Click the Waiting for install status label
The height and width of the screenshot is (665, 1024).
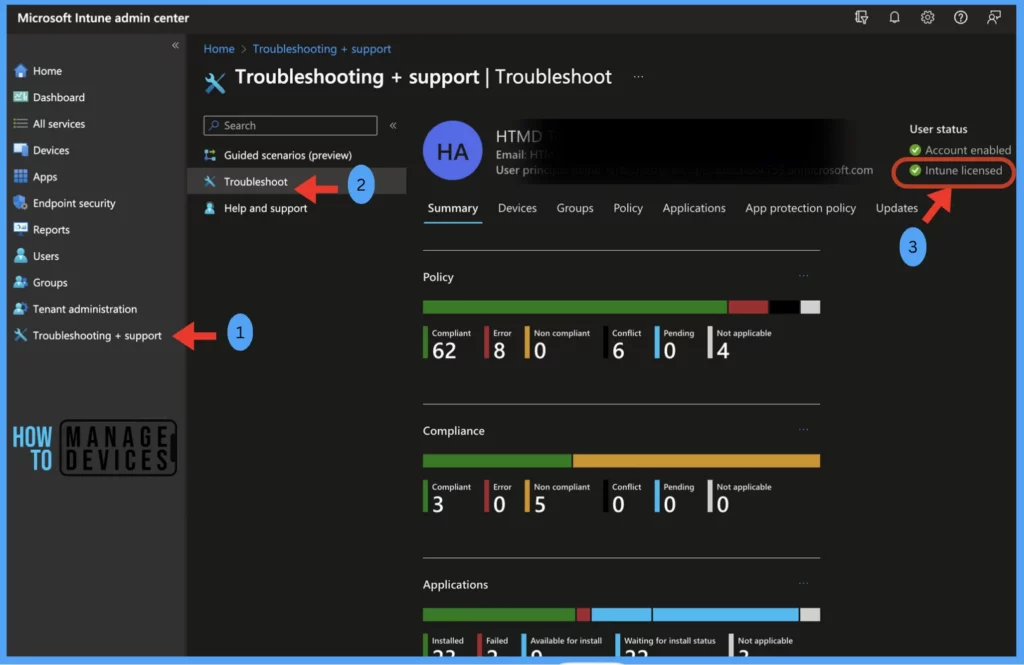[x=669, y=641]
